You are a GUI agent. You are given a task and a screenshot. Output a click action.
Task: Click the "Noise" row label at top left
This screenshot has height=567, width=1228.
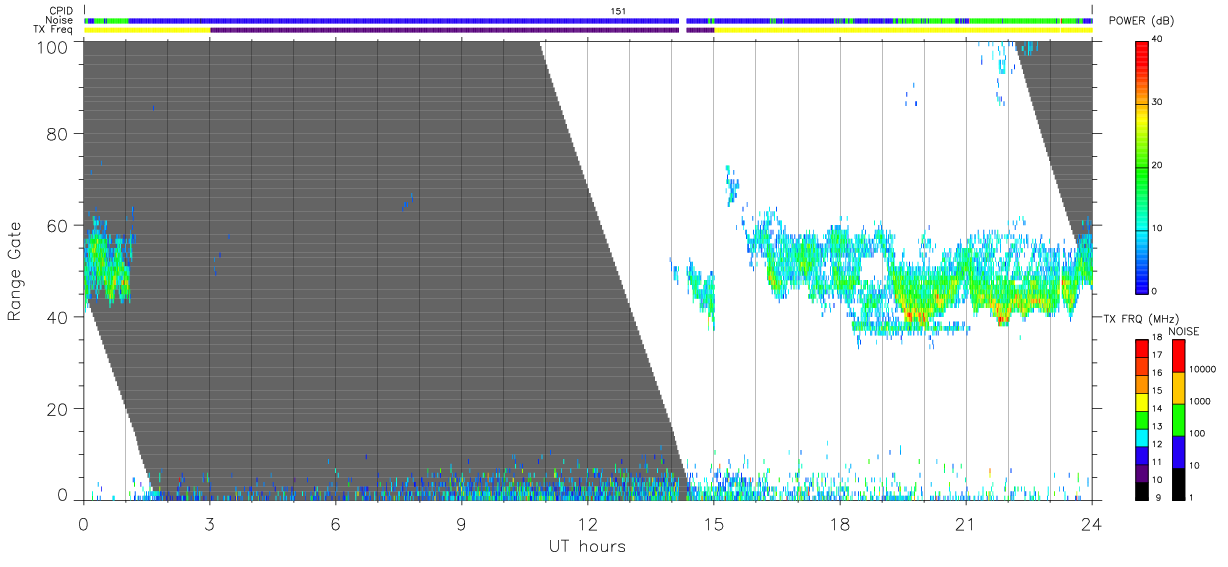click(x=61, y=20)
